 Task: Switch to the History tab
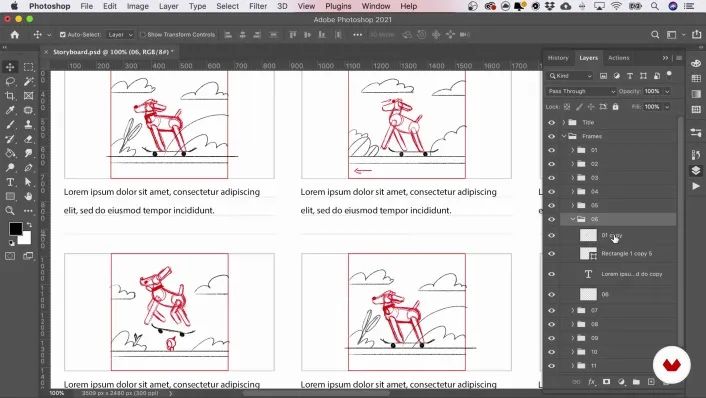point(558,58)
